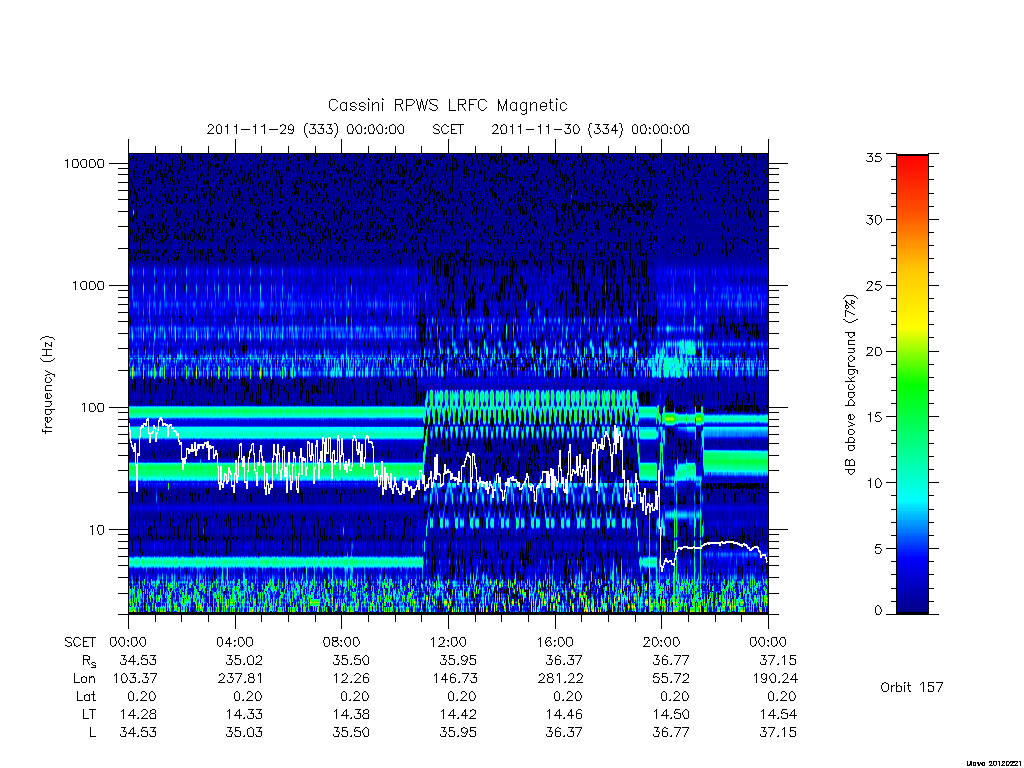This screenshot has width=1024, height=768.
Task: Click the LT value 14.54
Action: pyautogui.click(x=778, y=715)
